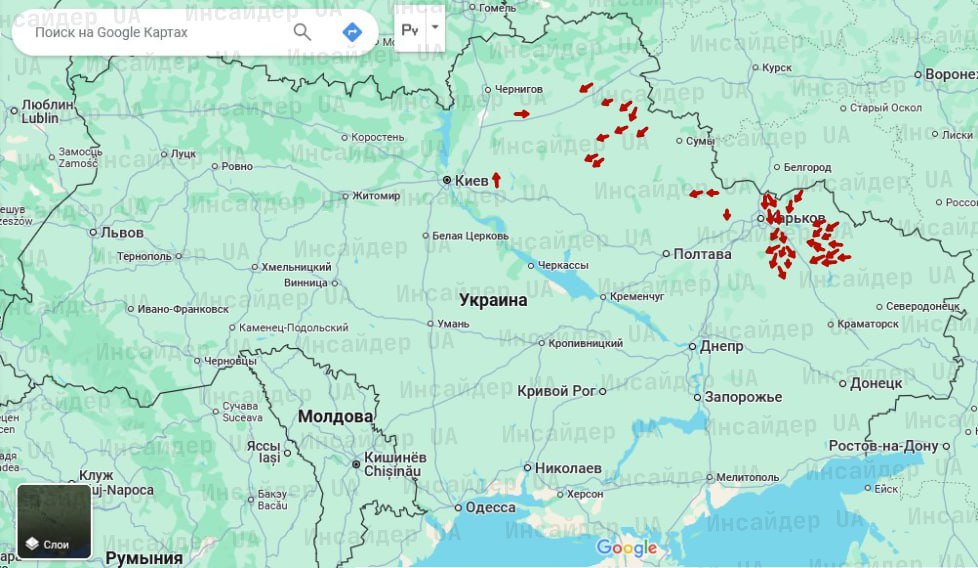Viewport: 978px width, 568px height.
Task: Click the Молдова country label
Action: pos(335,416)
